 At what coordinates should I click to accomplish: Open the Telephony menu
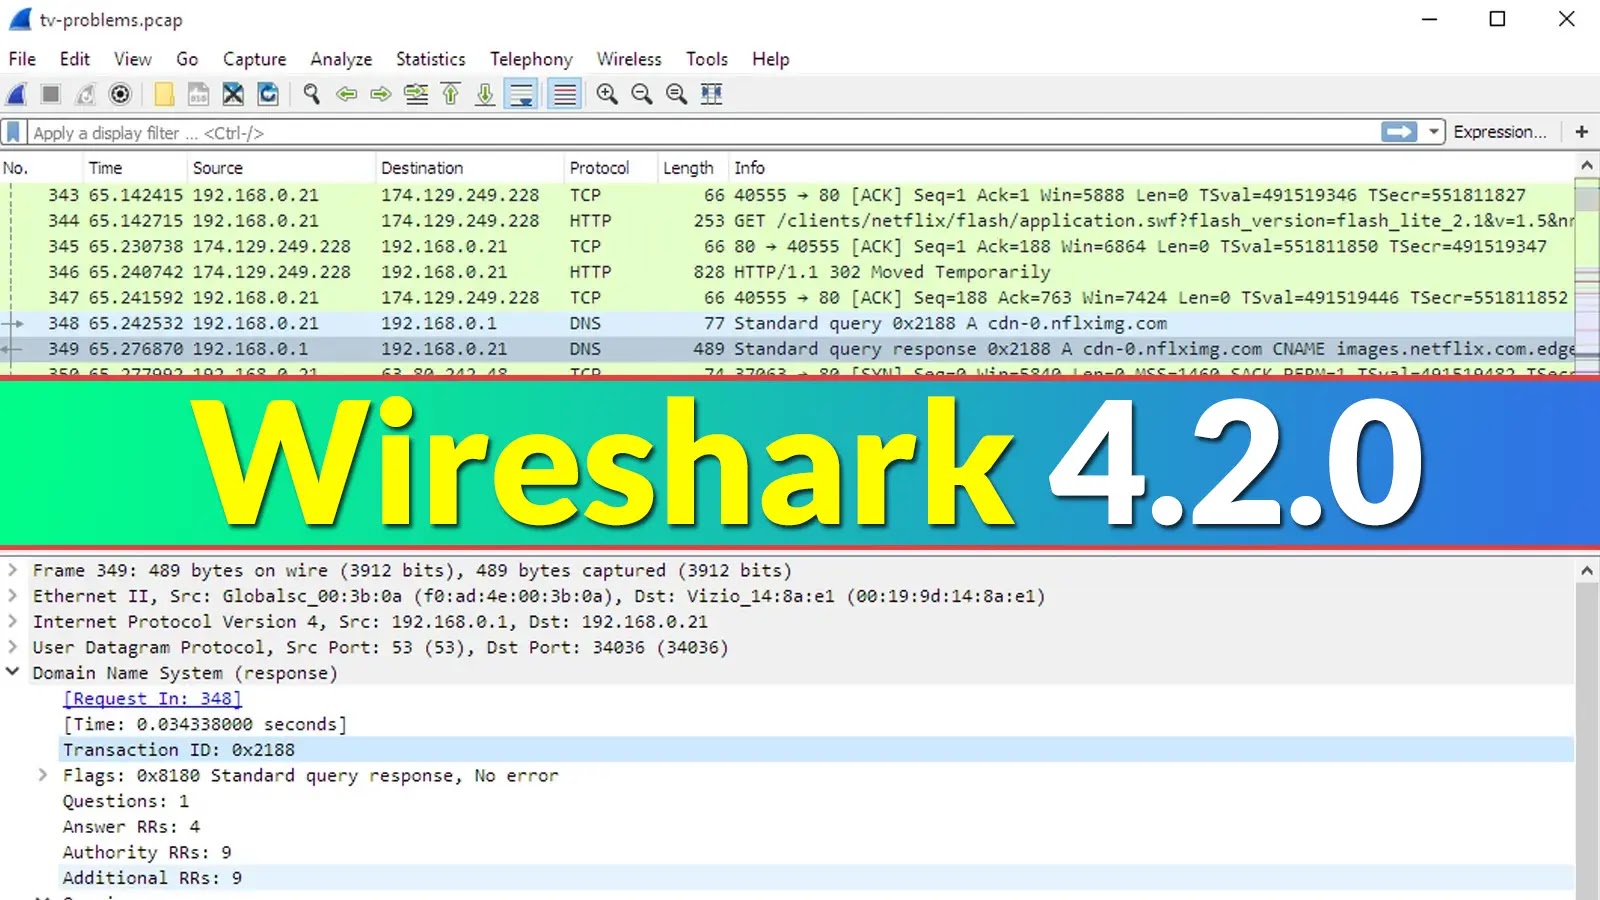click(531, 59)
